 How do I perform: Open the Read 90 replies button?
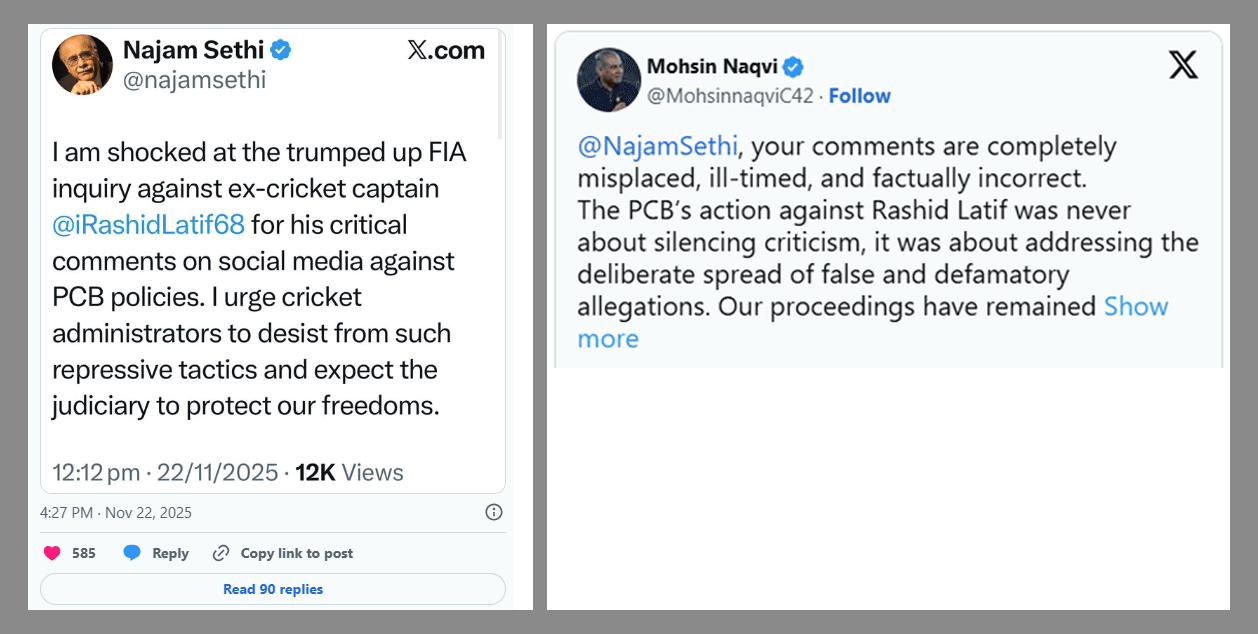[273, 589]
